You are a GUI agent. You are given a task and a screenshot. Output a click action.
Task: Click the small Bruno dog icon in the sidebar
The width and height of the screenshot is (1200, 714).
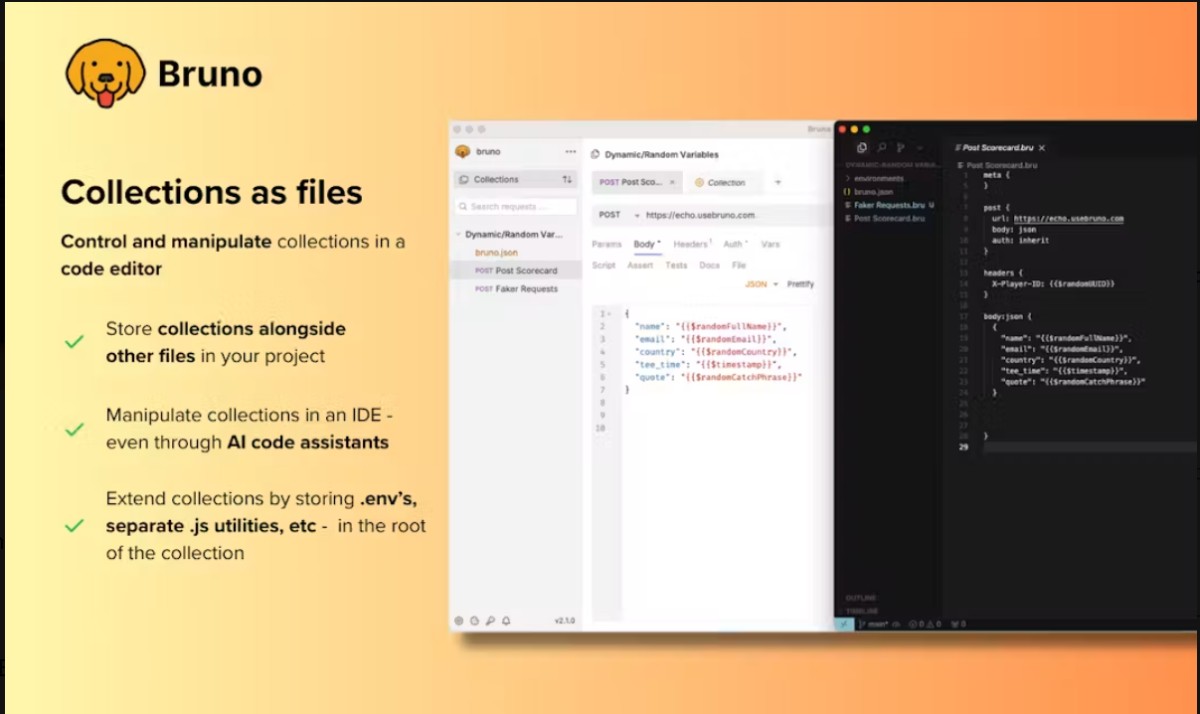click(462, 152)
